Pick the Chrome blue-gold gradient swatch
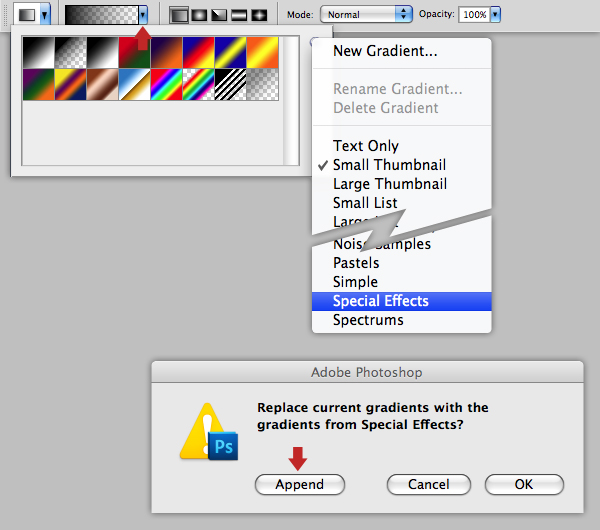This screenshot has width=600, height=530. pos(135,85)
